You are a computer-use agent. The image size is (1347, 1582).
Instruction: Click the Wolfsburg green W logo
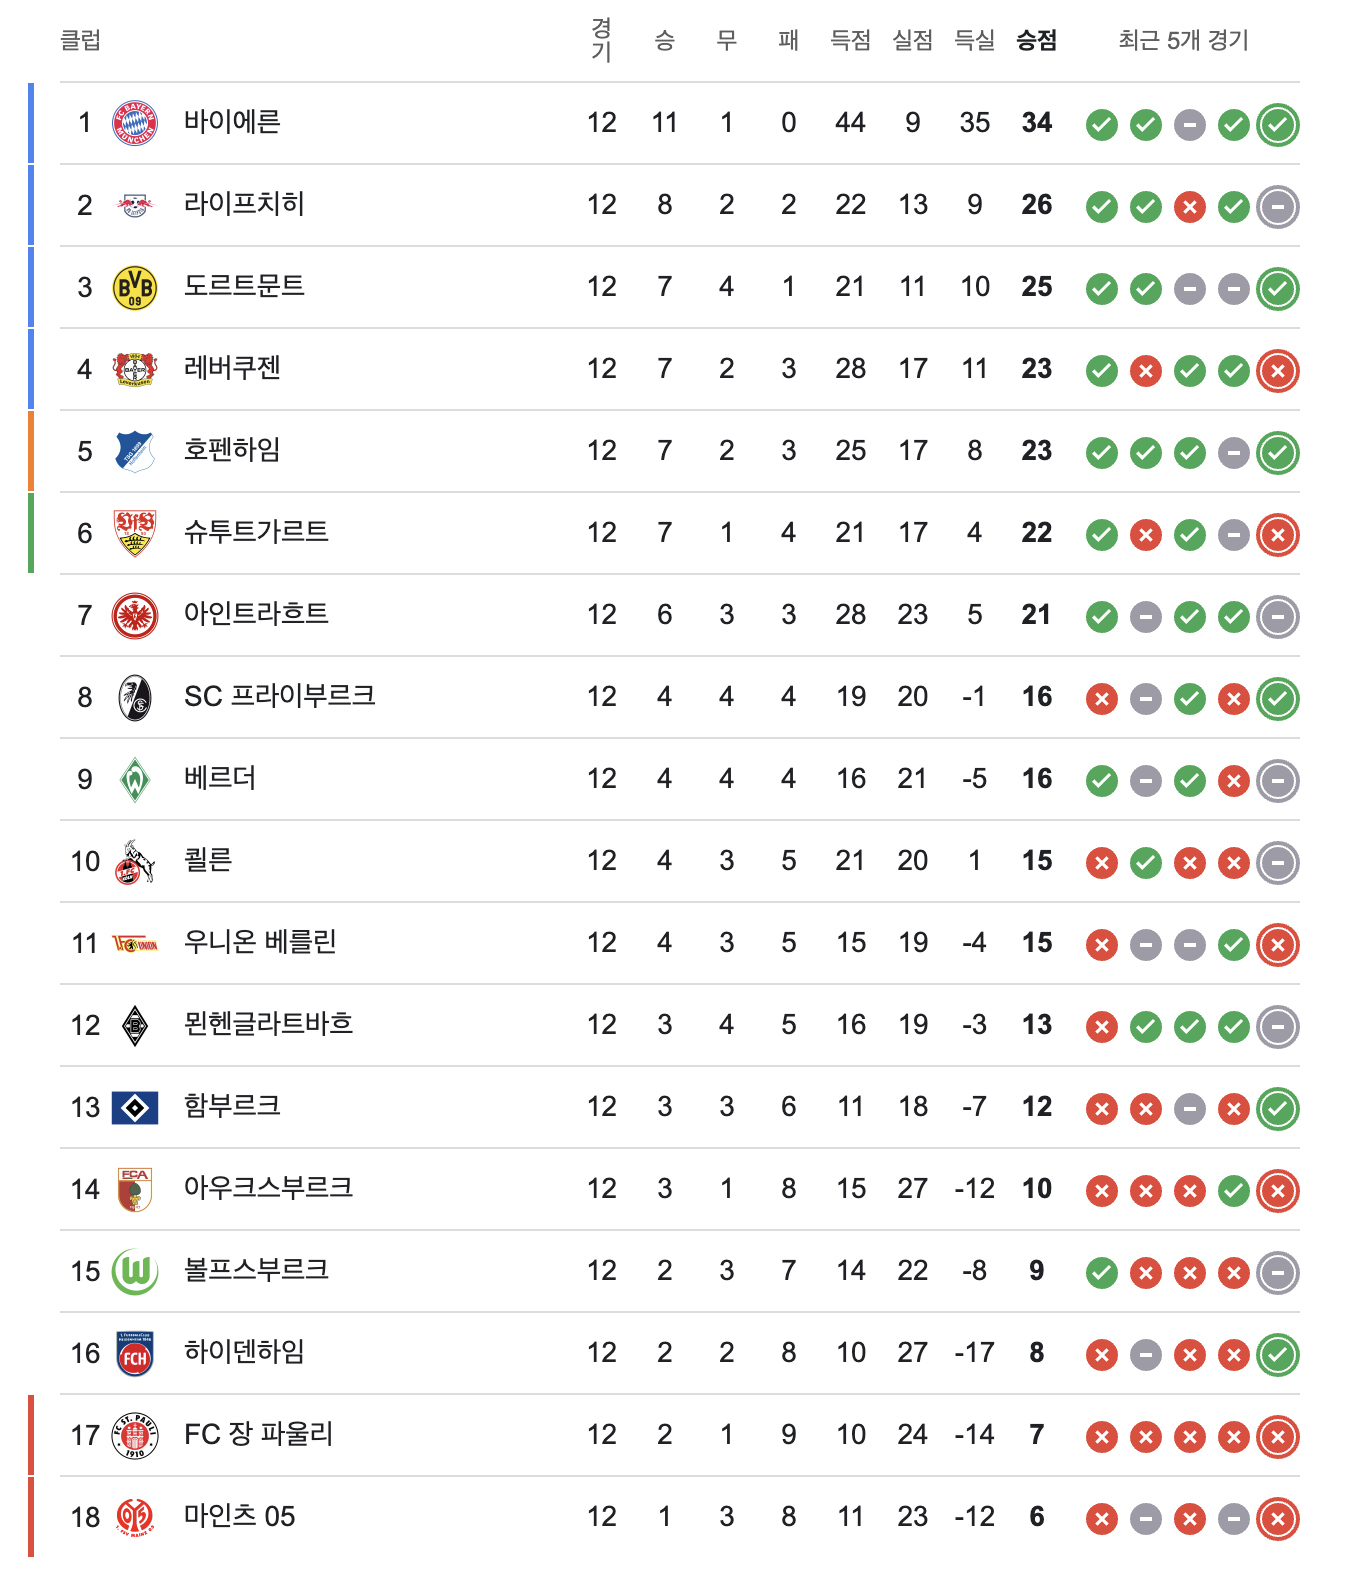(x=135, y=1272)
